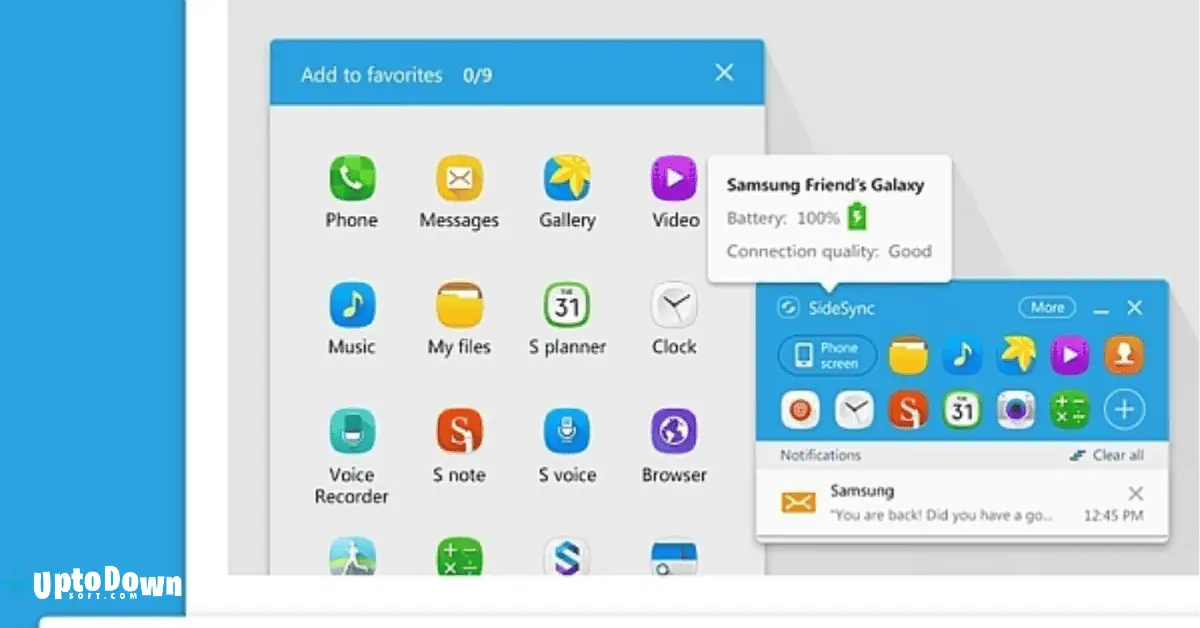Open the Phone screen button in SideSync

point(826,355)
